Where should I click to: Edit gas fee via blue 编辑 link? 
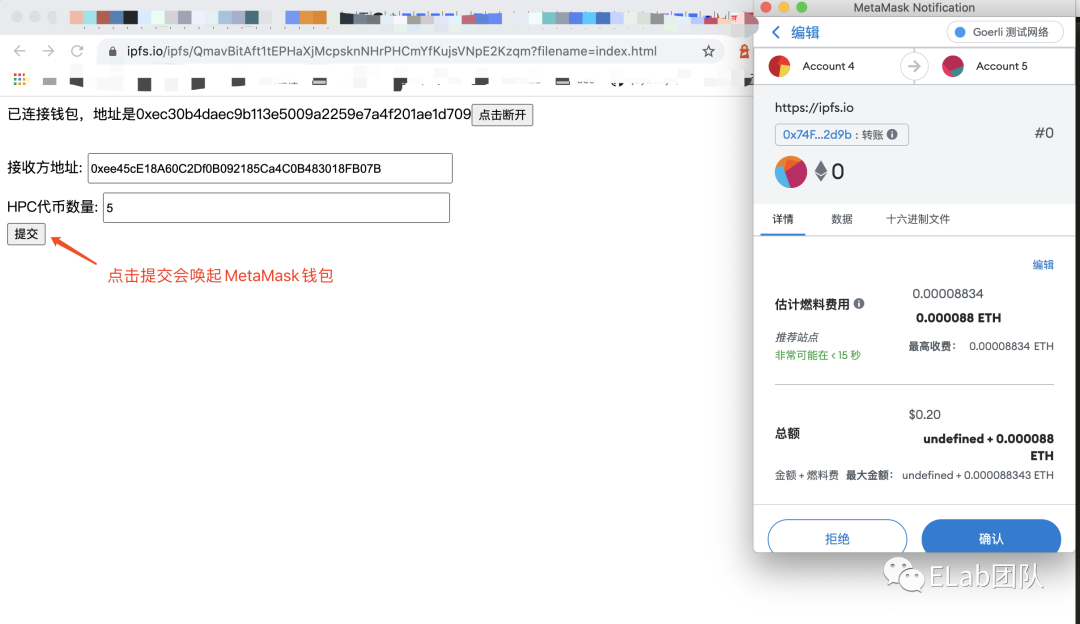click(x=1043, y=264)
